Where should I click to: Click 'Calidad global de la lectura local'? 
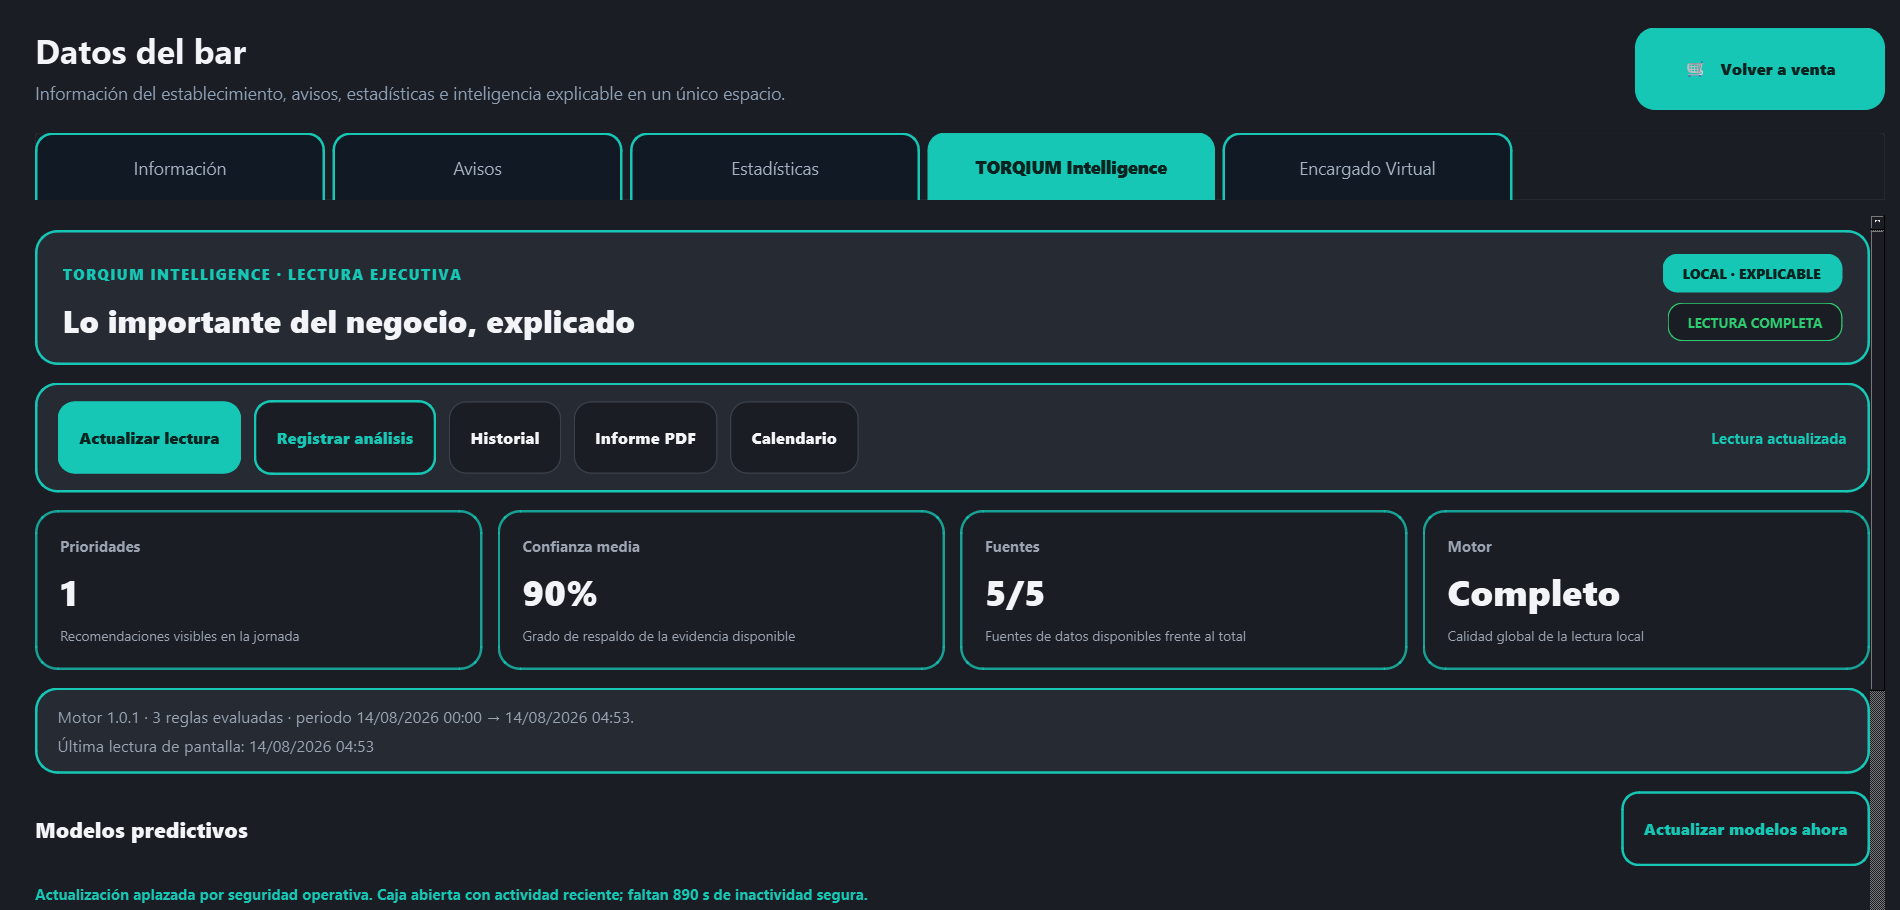click(1545, 636)
